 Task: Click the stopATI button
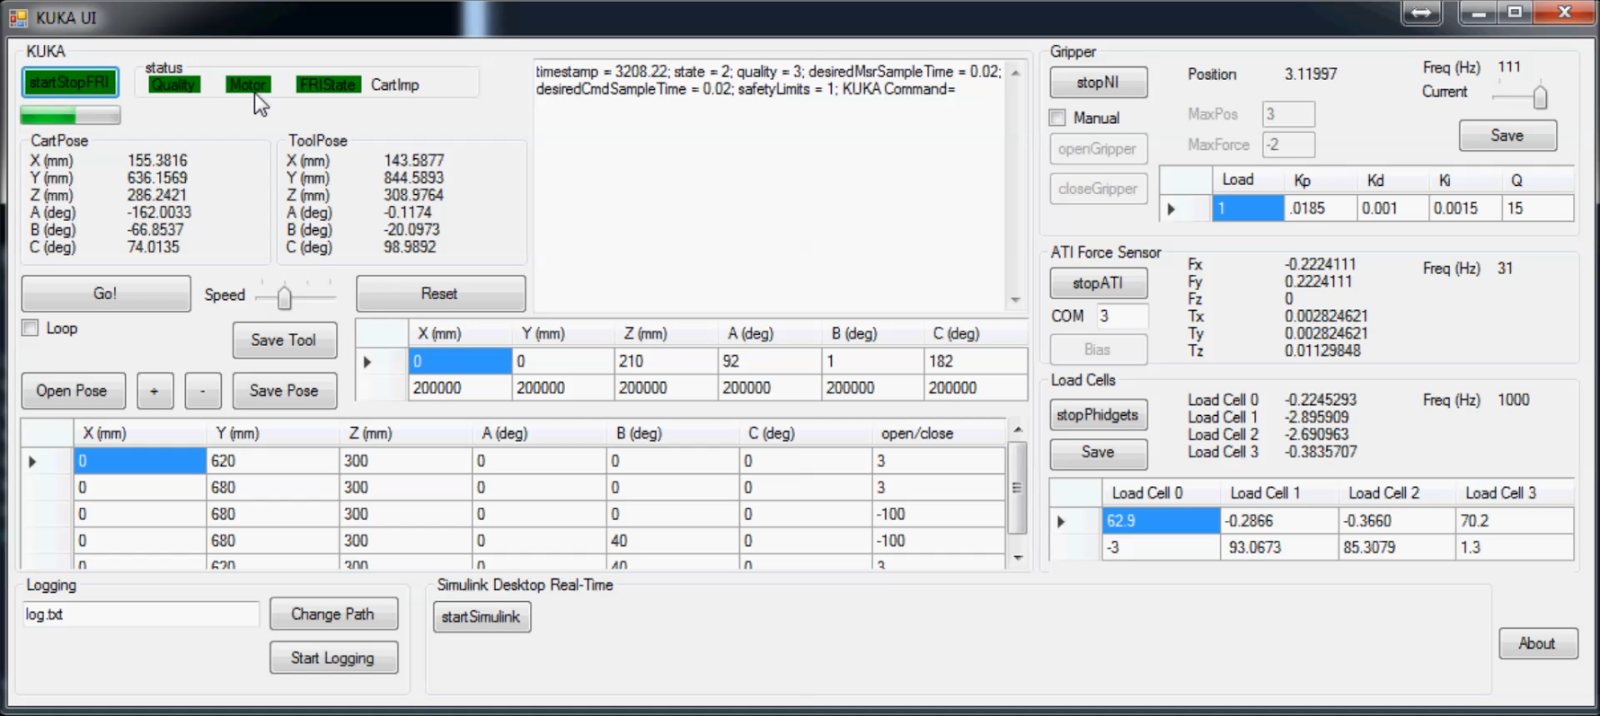click(1098, 283)
